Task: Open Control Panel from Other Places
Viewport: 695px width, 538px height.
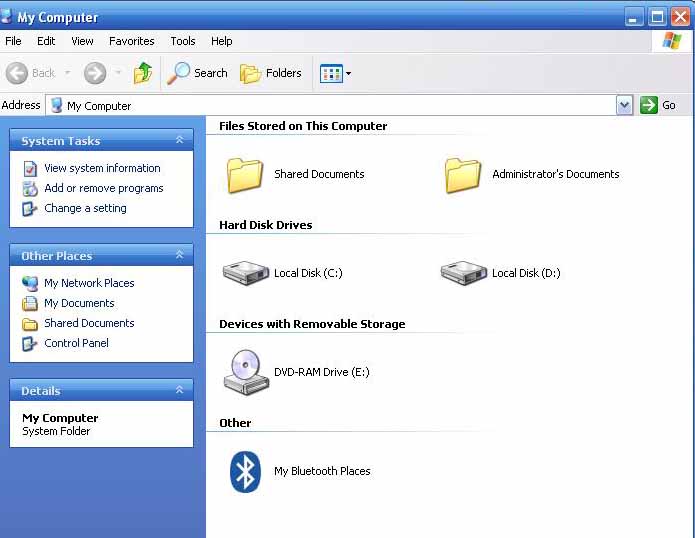Action: [x=76, y=343]
